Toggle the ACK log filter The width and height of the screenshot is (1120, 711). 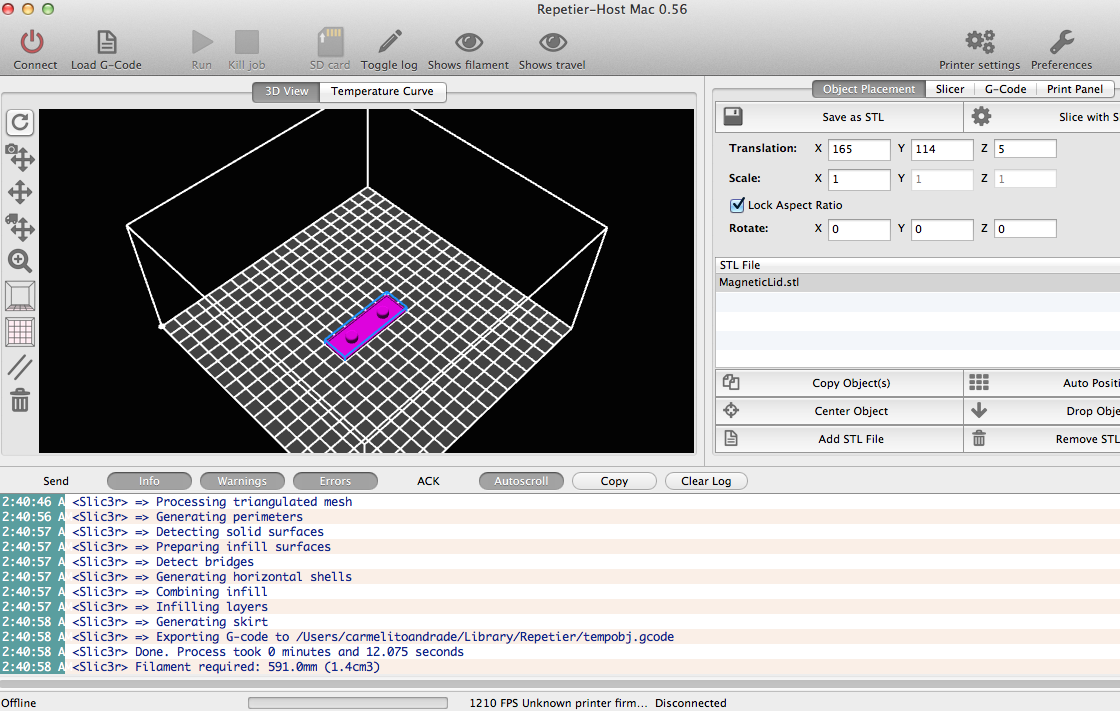[x=428, y=481]
